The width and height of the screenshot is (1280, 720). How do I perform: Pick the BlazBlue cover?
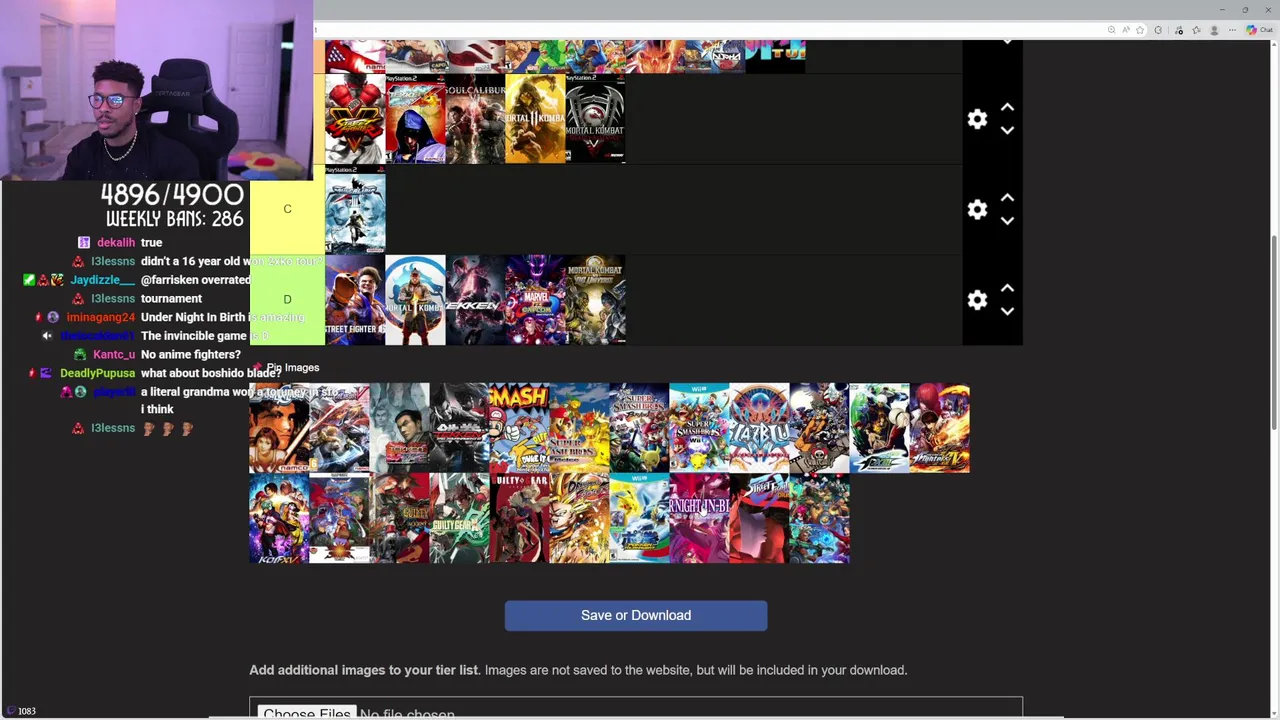(759, 428)
